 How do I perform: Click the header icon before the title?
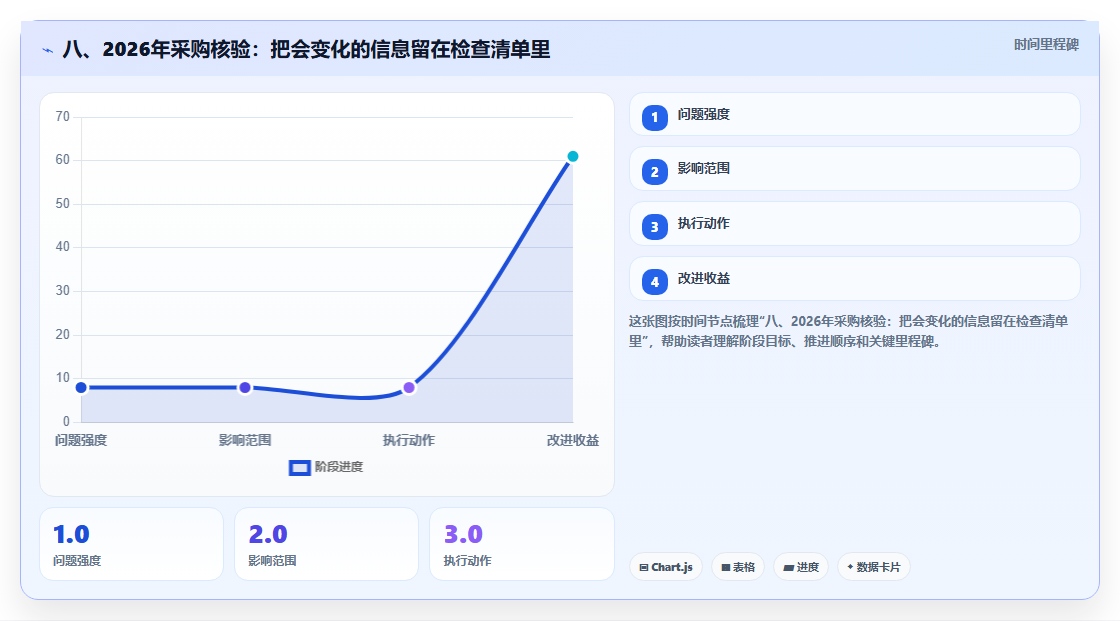click(x=48, y=50)
